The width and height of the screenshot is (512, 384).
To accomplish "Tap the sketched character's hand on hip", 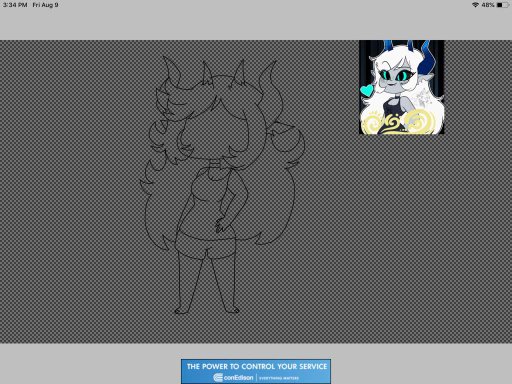I will click(x=222, y=226).
